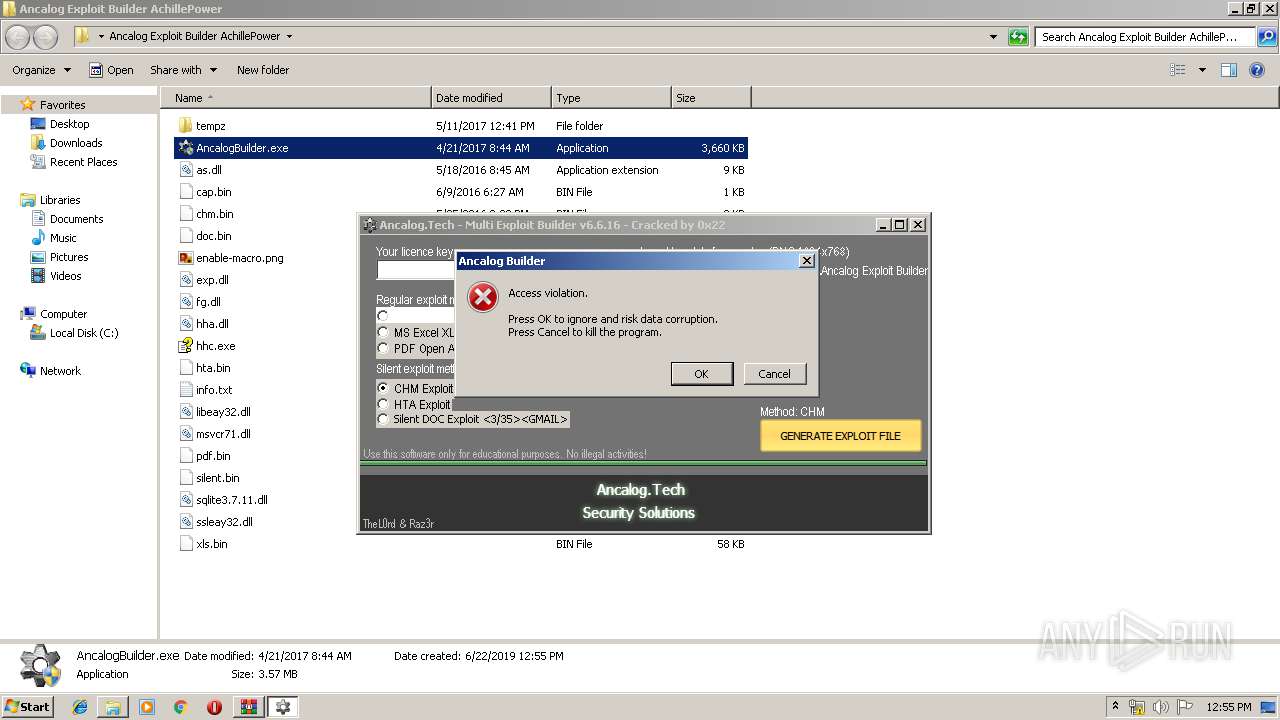Sort files by Name column header

295,98
